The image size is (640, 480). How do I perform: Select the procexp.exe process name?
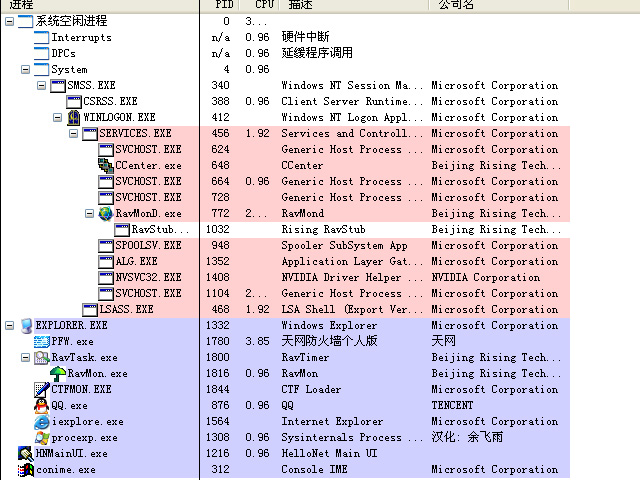pyautogui.click(x=84, y=438)
